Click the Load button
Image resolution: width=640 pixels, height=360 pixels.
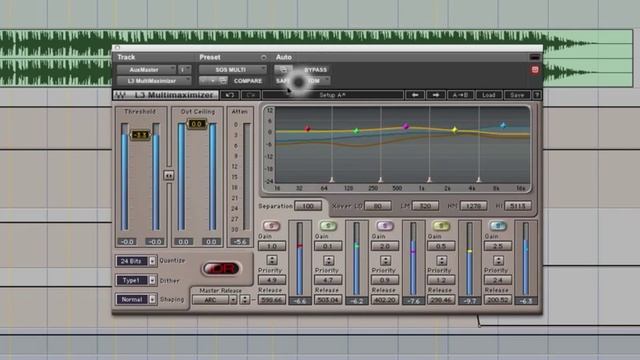click(x=489, y=95)
